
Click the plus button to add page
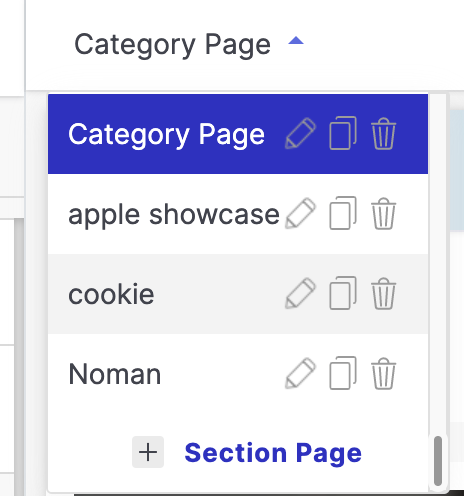pyautogui.click(x=148, y=452)
